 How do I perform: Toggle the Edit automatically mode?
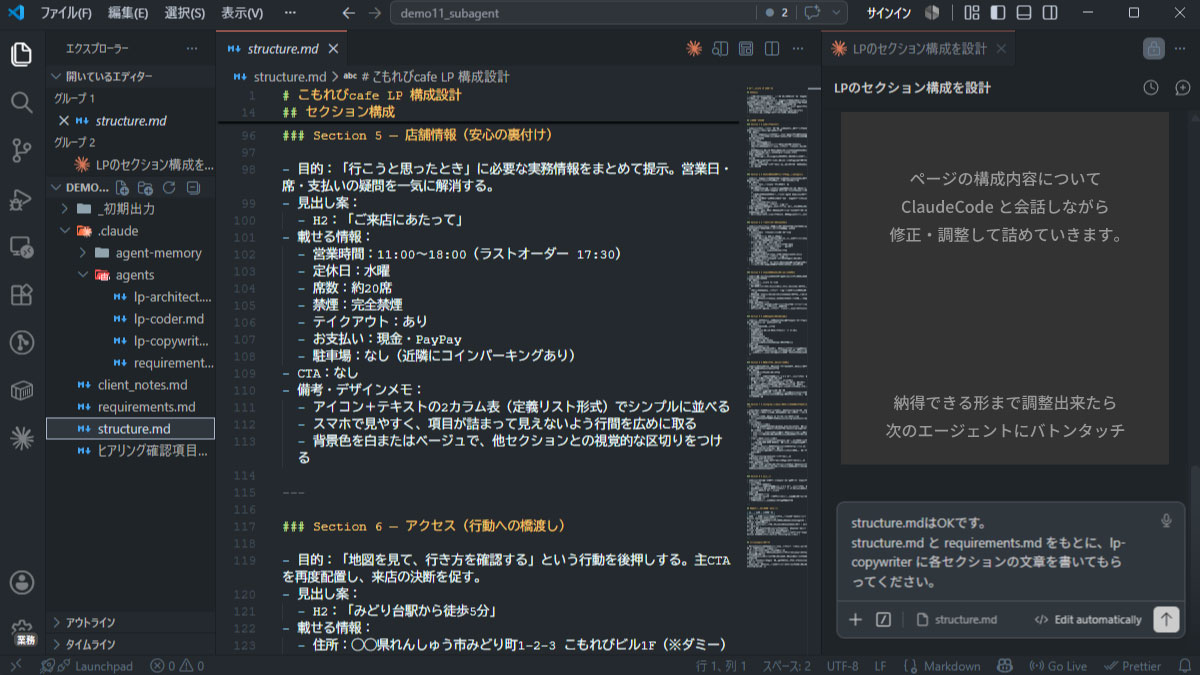pos(1087,619)
